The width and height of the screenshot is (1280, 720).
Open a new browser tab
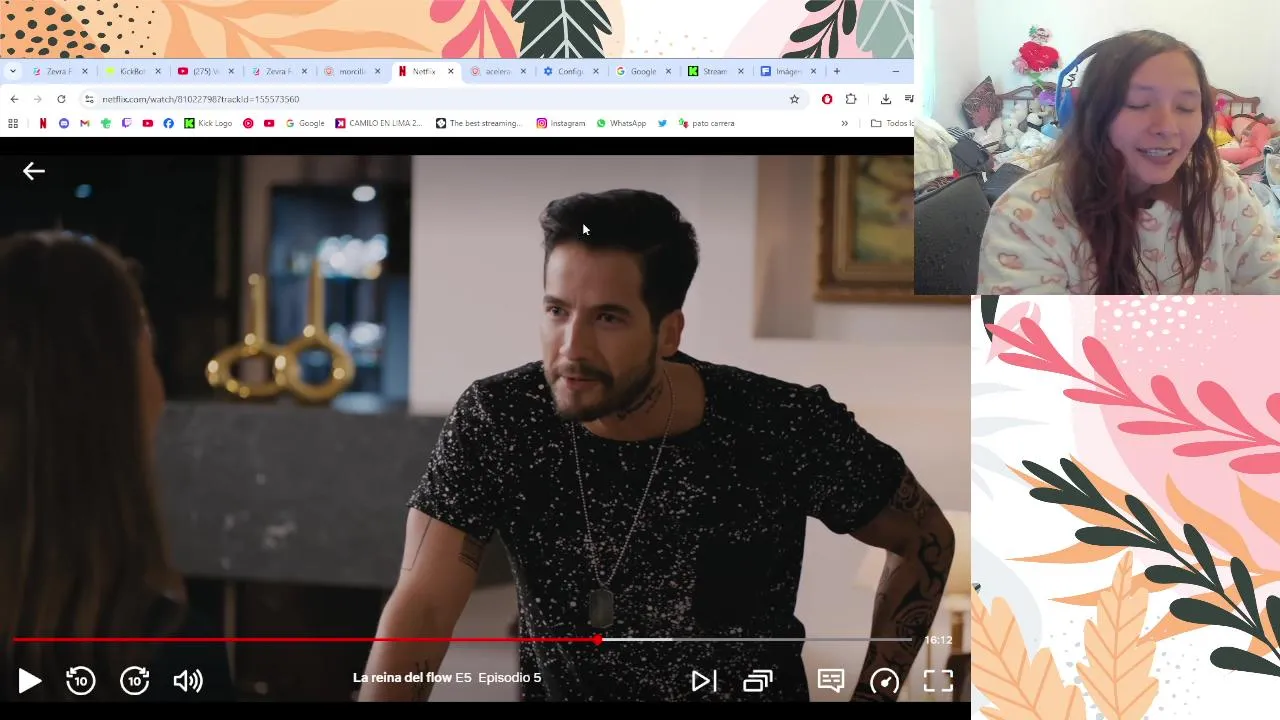point(837,71)
